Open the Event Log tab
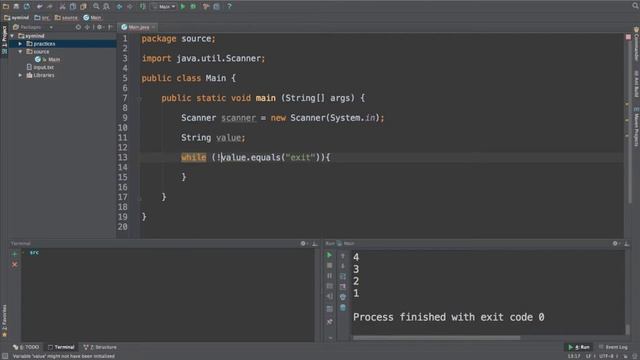The width and height of the screenshot is (640, 360). click(613, 347)
